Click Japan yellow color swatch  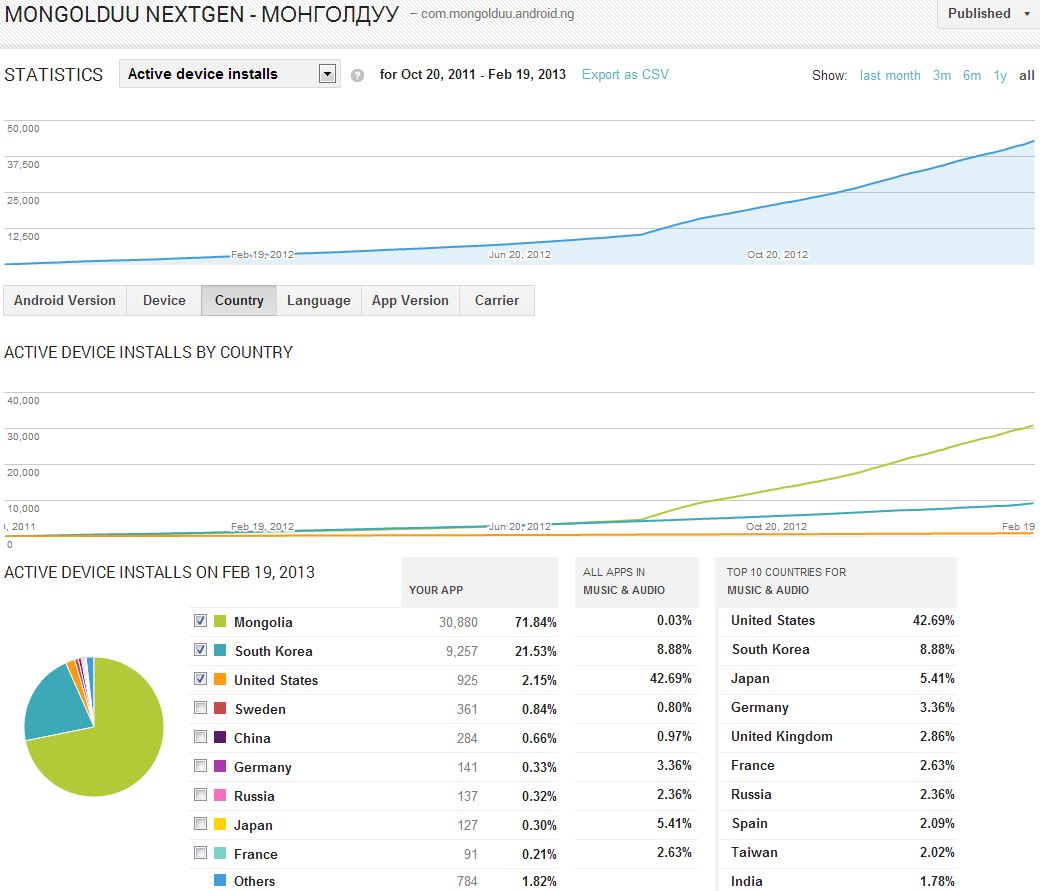[x=220, y=824]
